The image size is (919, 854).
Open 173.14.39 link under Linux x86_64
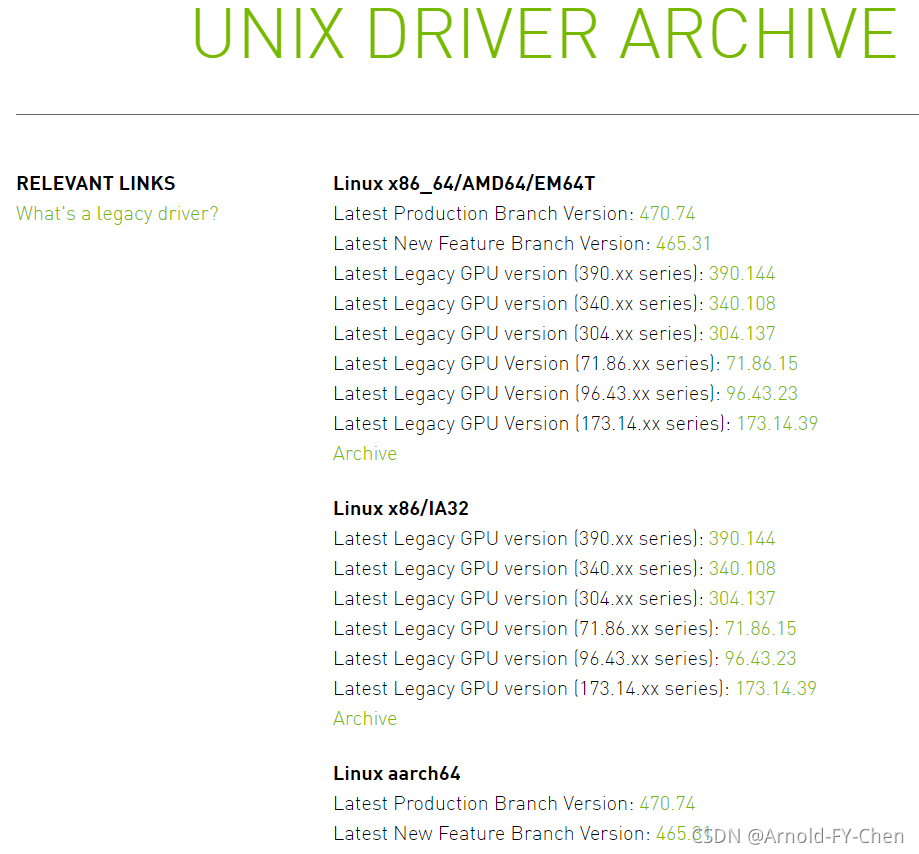point(777,423)
